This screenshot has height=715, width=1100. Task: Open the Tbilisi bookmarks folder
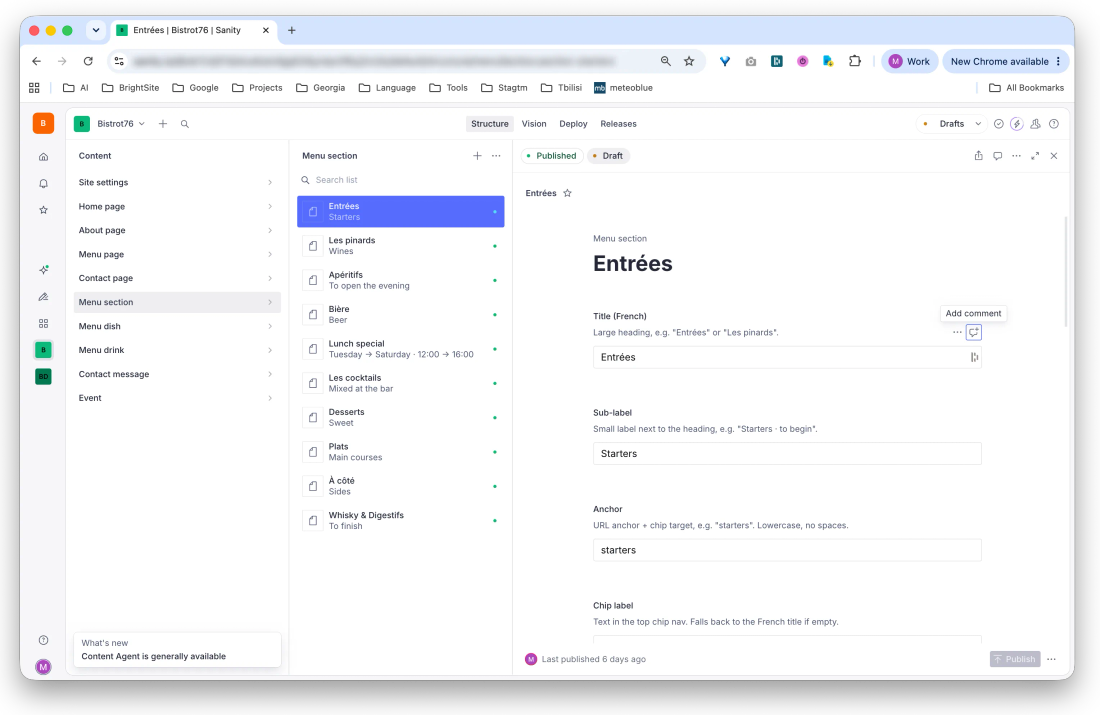[x=561, y=88]
